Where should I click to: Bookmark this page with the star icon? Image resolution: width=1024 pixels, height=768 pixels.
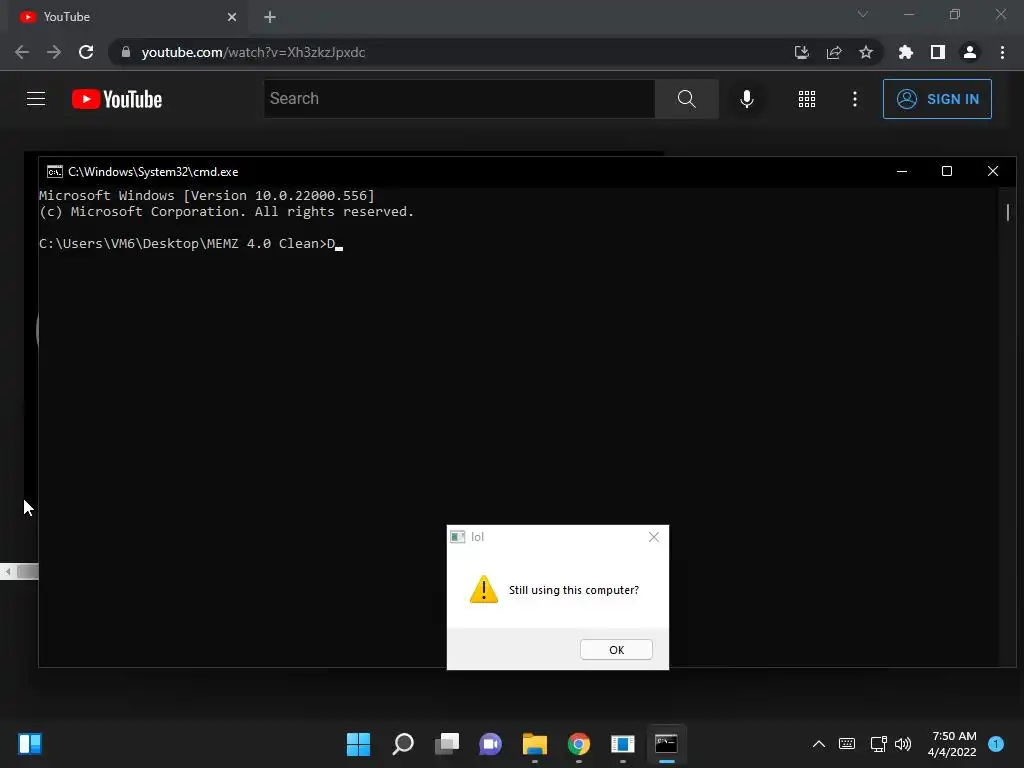pos(866,52)
